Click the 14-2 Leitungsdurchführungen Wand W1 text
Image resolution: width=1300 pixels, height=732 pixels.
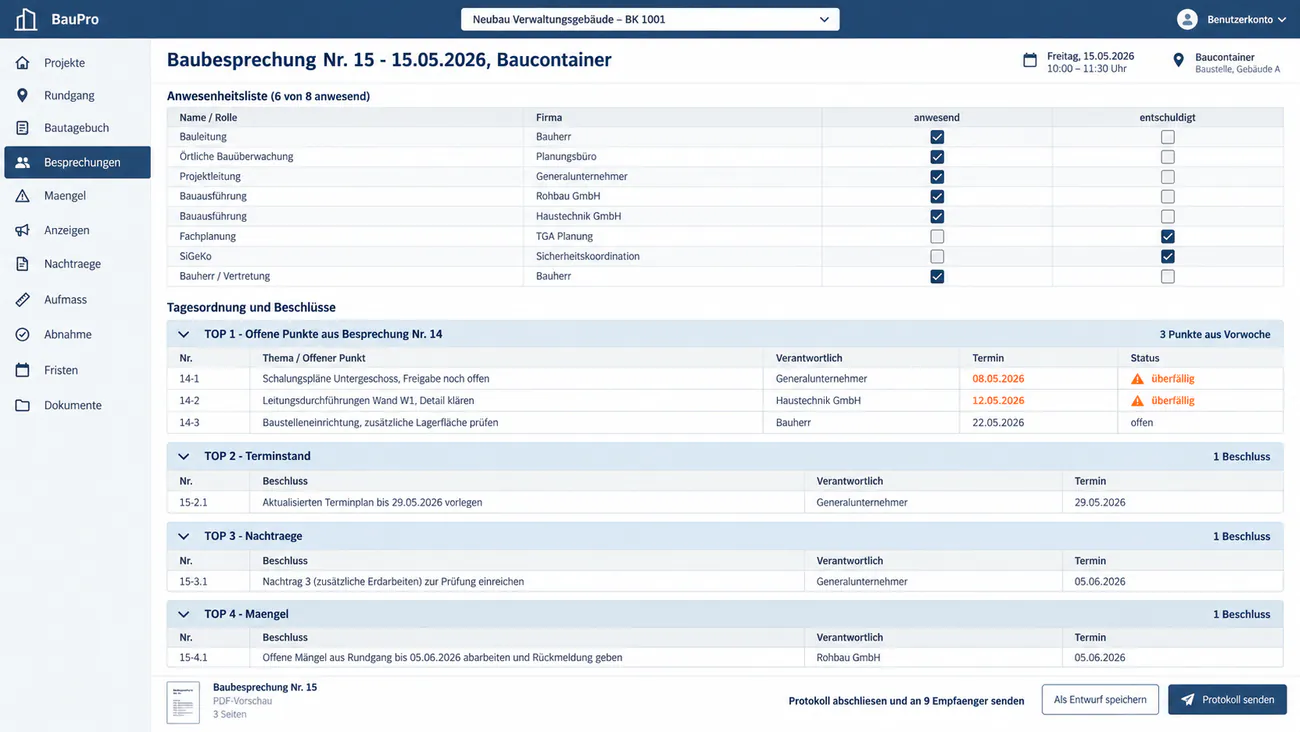(x=368, y=401)
